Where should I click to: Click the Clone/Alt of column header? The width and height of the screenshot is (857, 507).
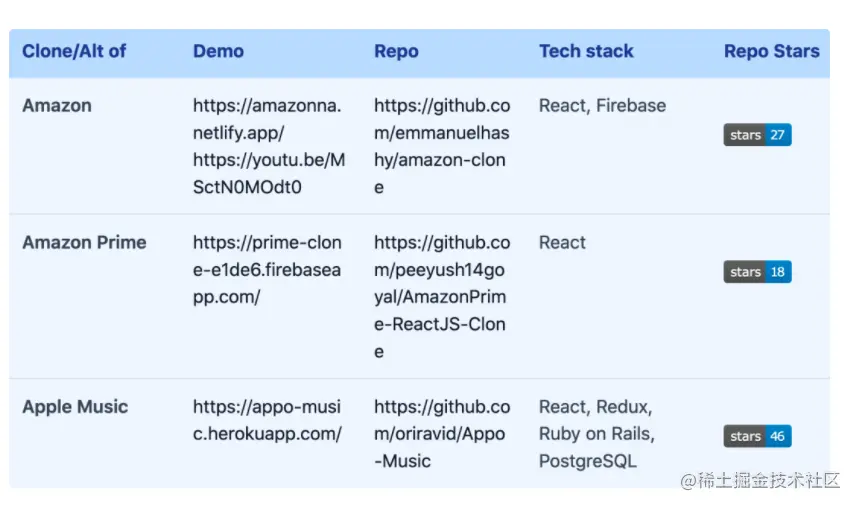[x=74, y=51]
